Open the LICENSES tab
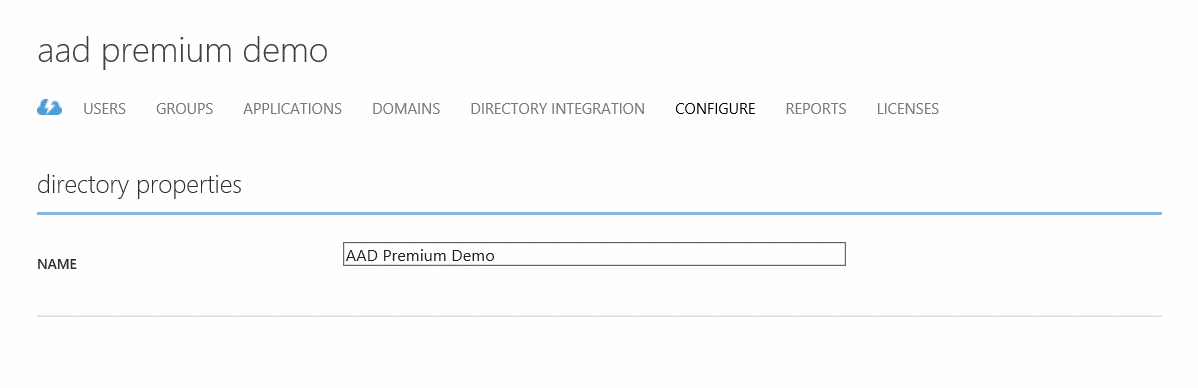Image resolution: width=1198 pixels, height=388 pixels. point(908,108)
